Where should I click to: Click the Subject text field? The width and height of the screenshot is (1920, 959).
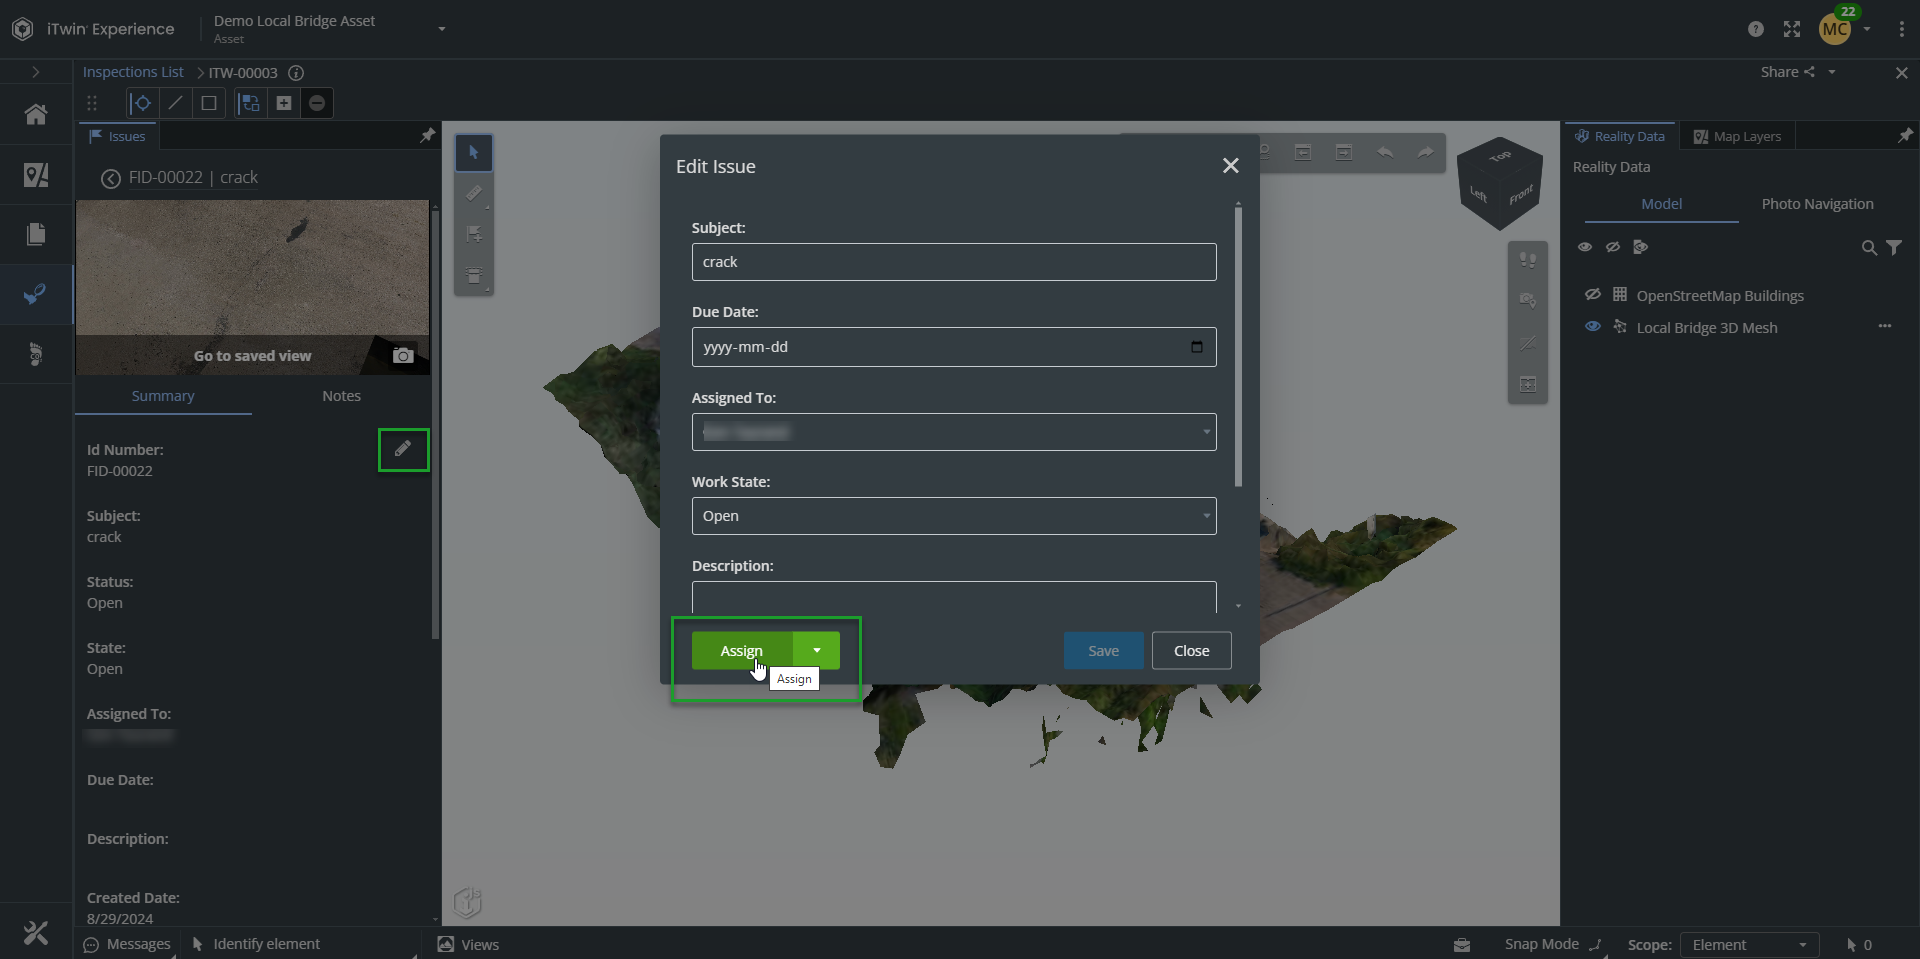[953, 262]
